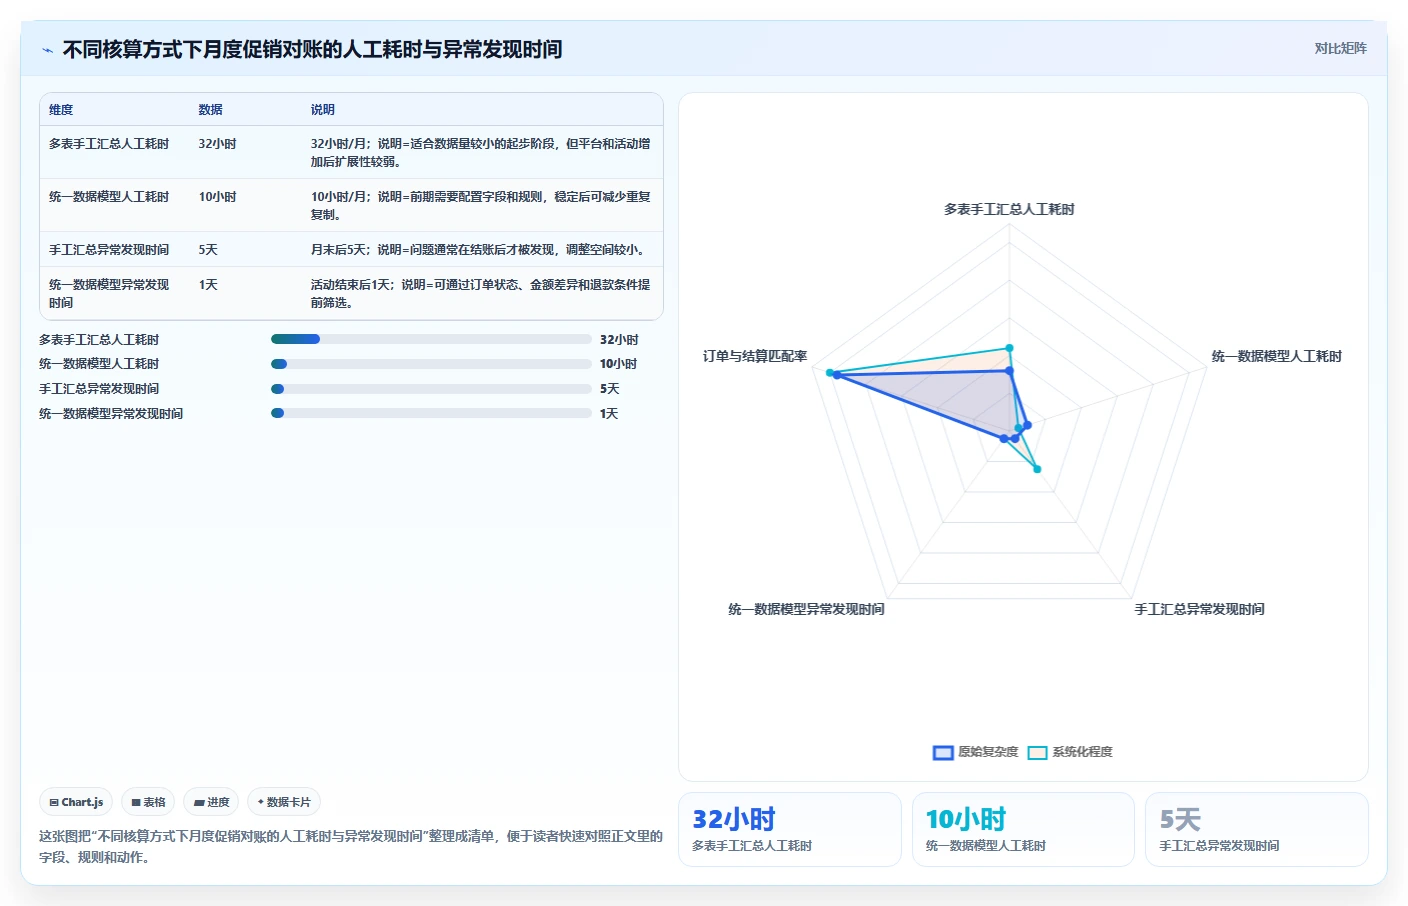Image resolution: width=1408 pixels, height=906 pixels.
Task: Select the Chart.js tag chip
Action: (x=76, y=802)
